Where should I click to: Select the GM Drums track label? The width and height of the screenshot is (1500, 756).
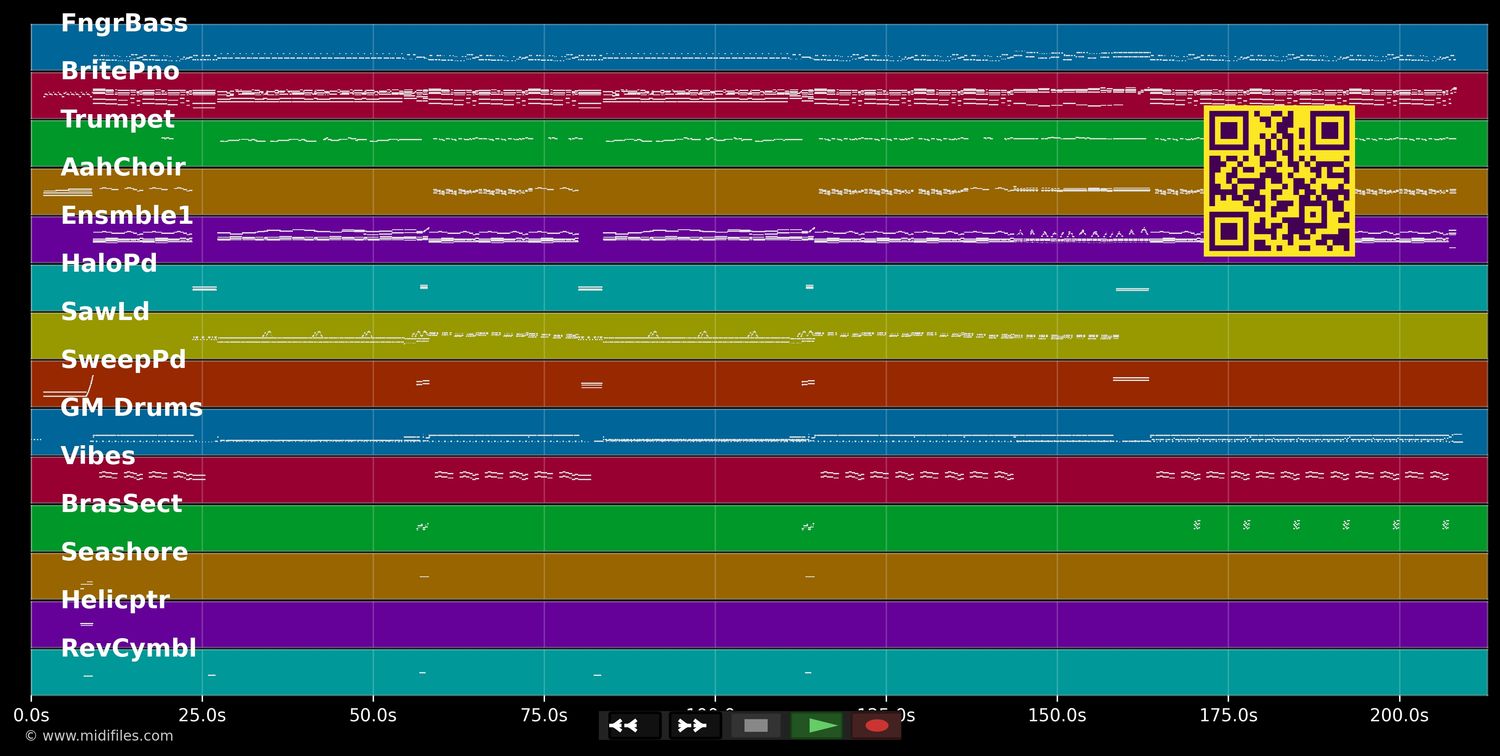click(131, 407)
